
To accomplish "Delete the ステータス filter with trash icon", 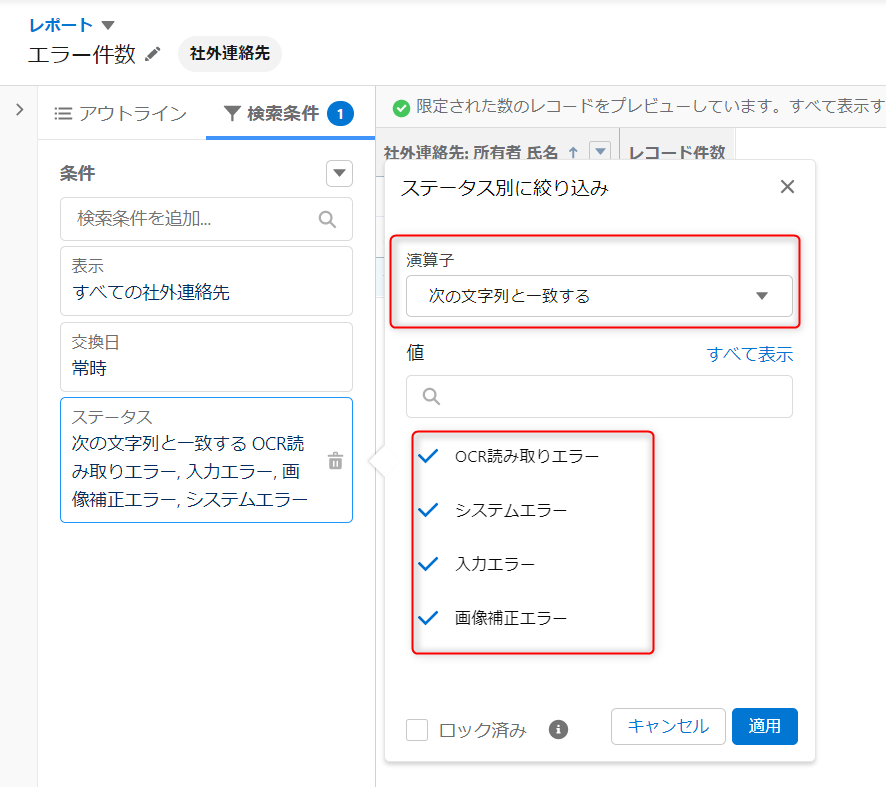I will (x=336, y=461).
